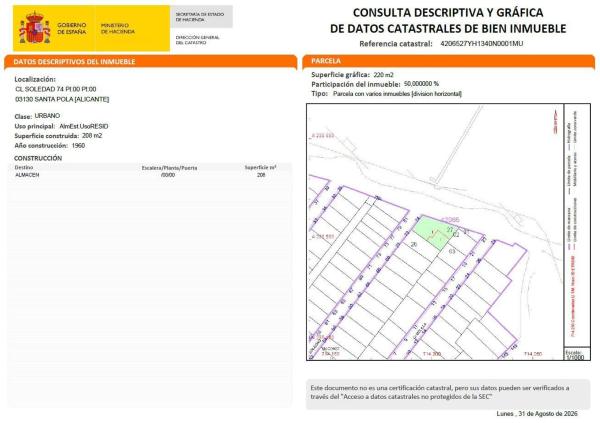Click the 'Año construcción:' label
600x423 pixels.
click(41, 145)
